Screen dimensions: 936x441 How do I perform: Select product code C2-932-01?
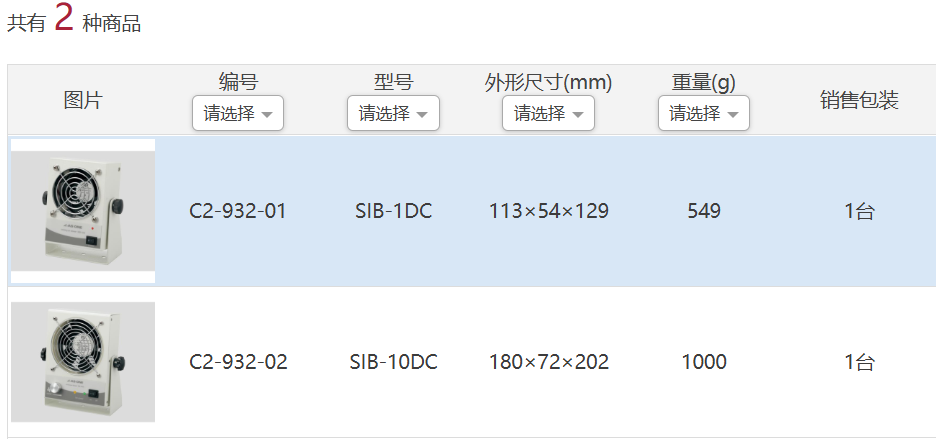click(238, 211)
